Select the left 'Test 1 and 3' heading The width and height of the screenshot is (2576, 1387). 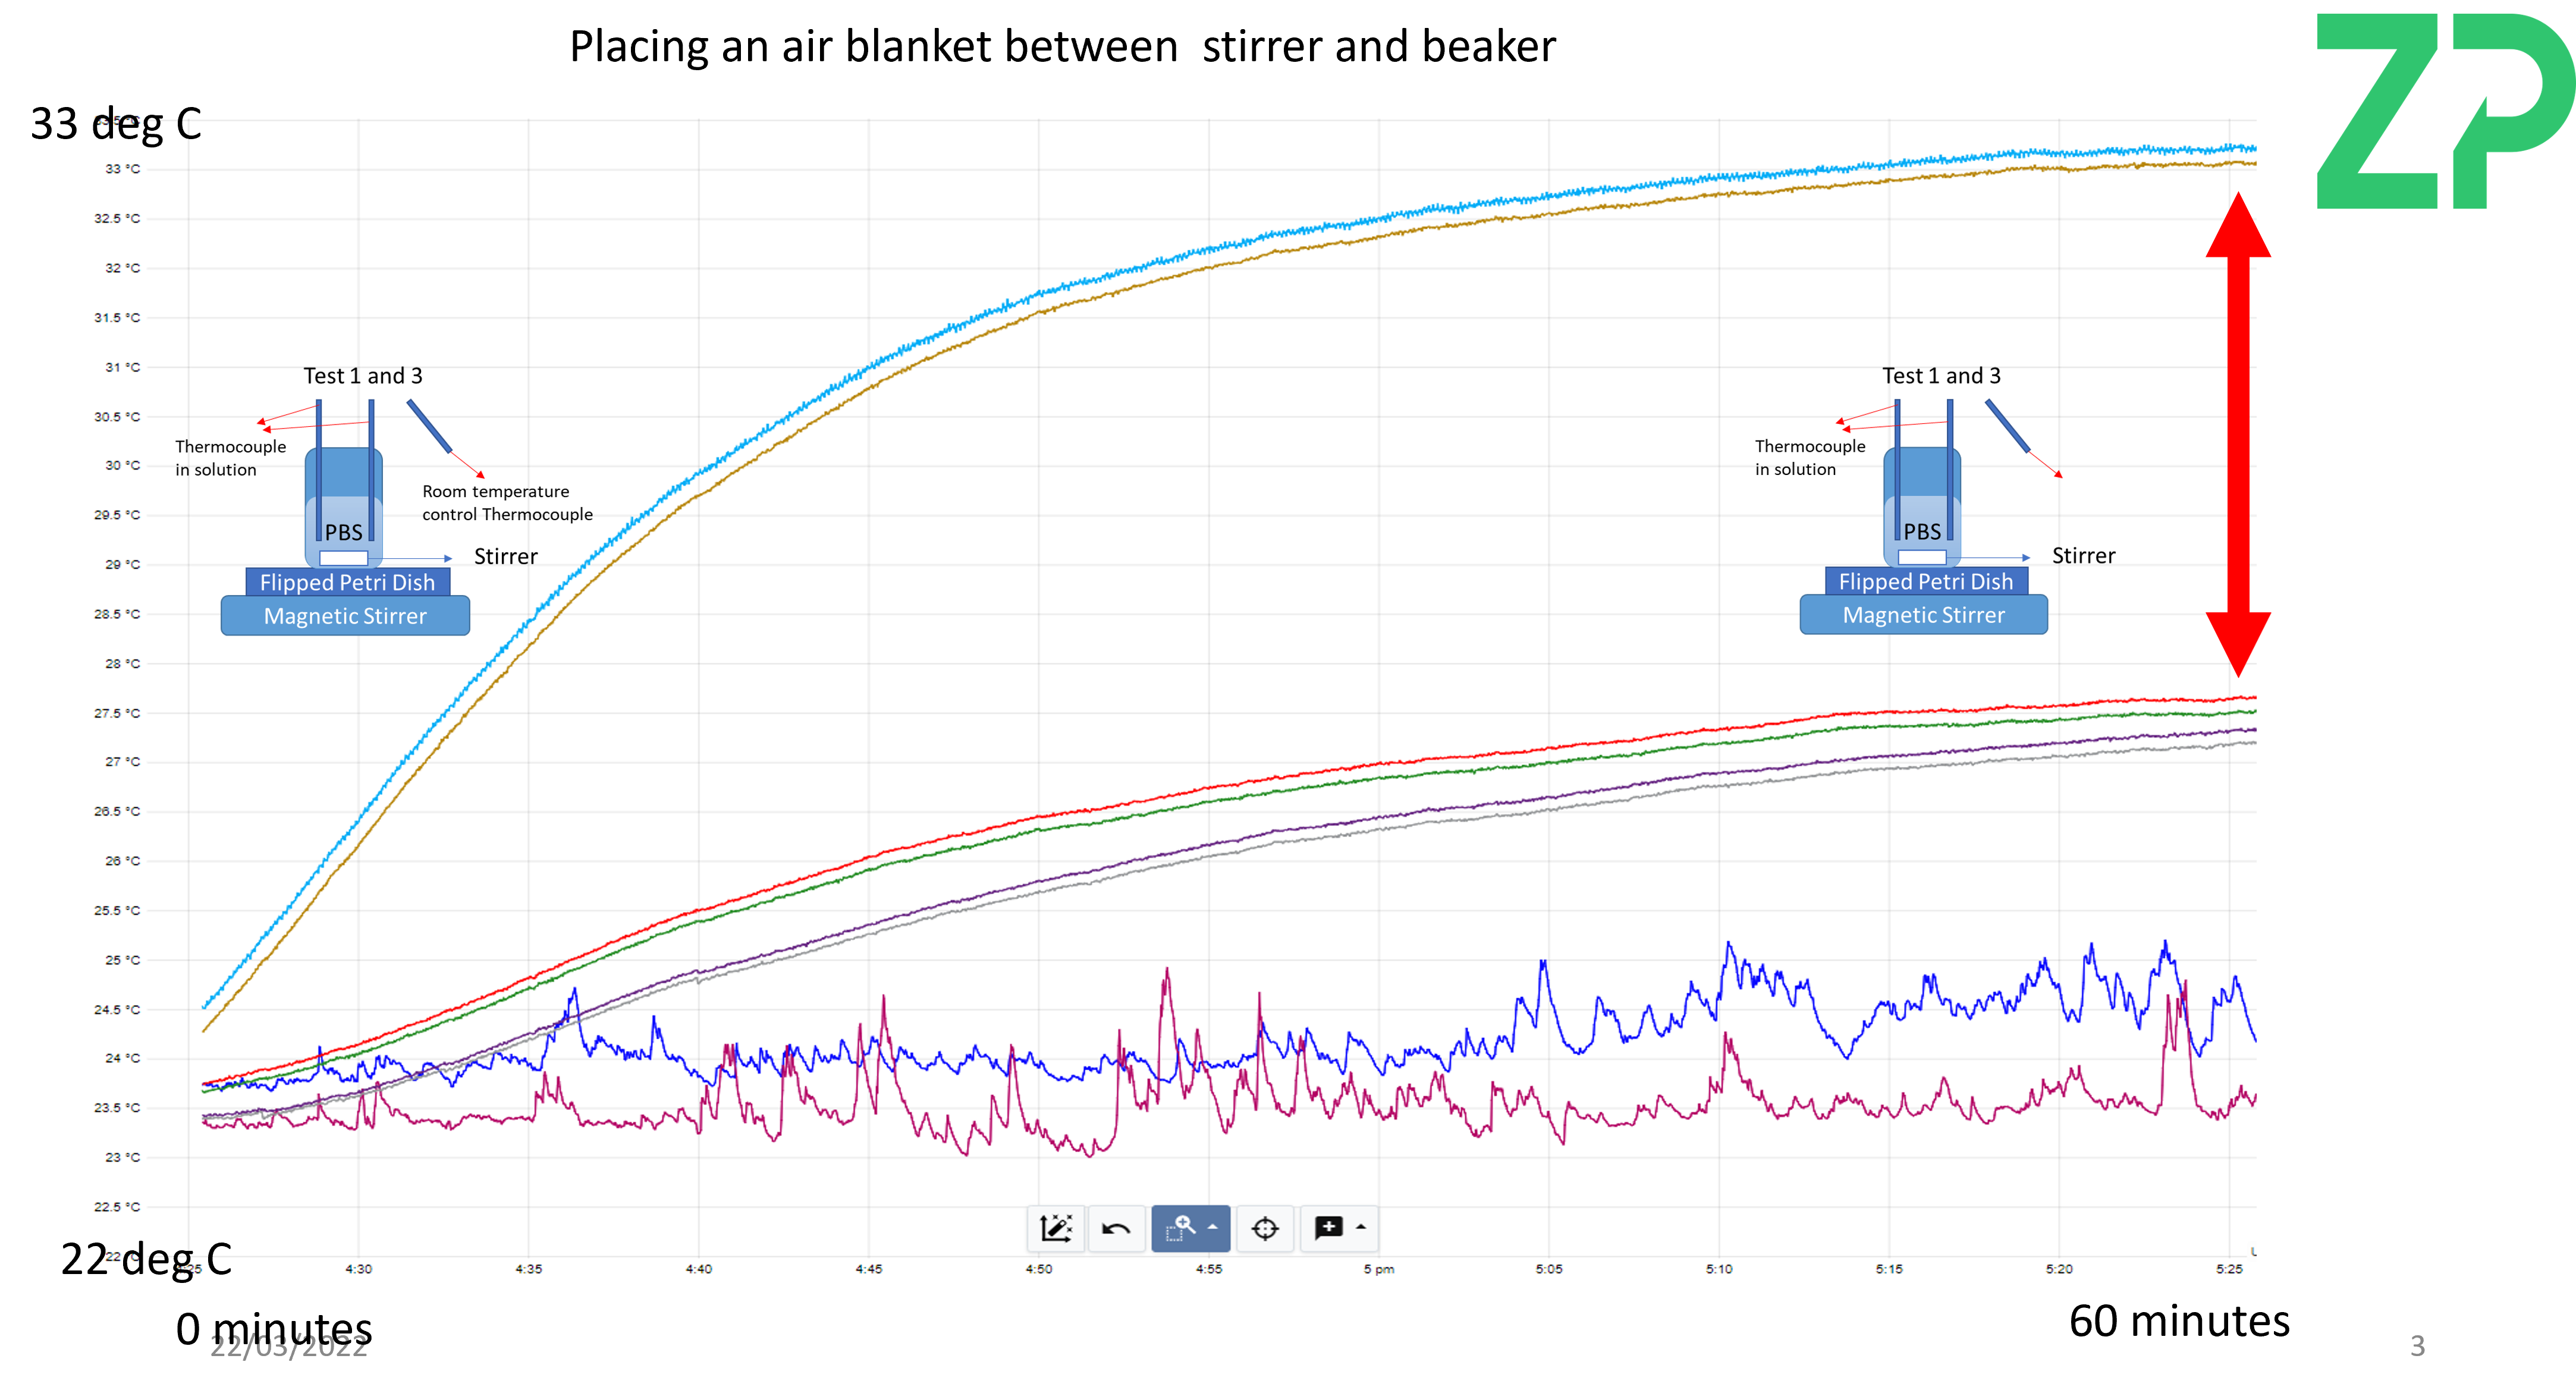[x=363, y=375]
